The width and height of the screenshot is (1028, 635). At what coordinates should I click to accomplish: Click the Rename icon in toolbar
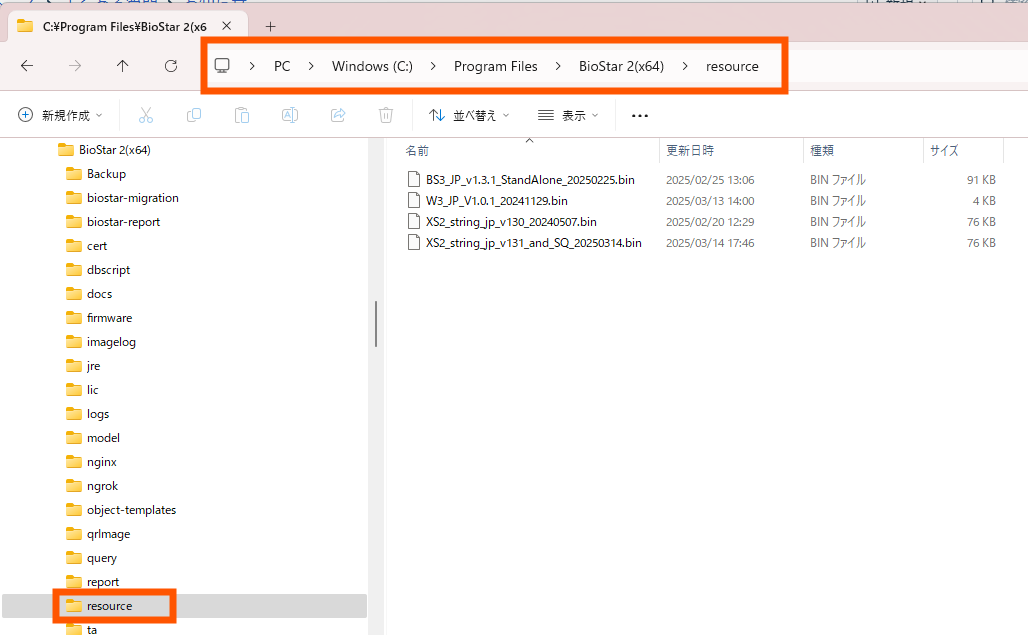[x=290, y=115]
